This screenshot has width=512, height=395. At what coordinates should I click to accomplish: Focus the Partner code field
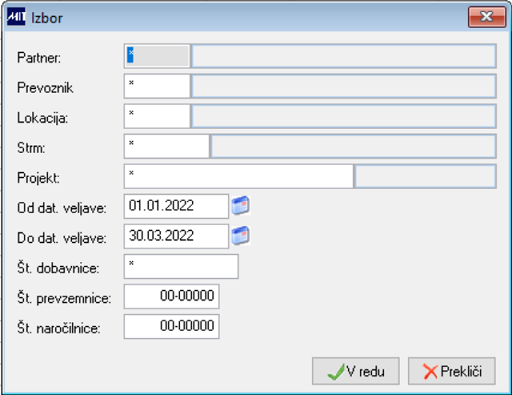[157, 56]
